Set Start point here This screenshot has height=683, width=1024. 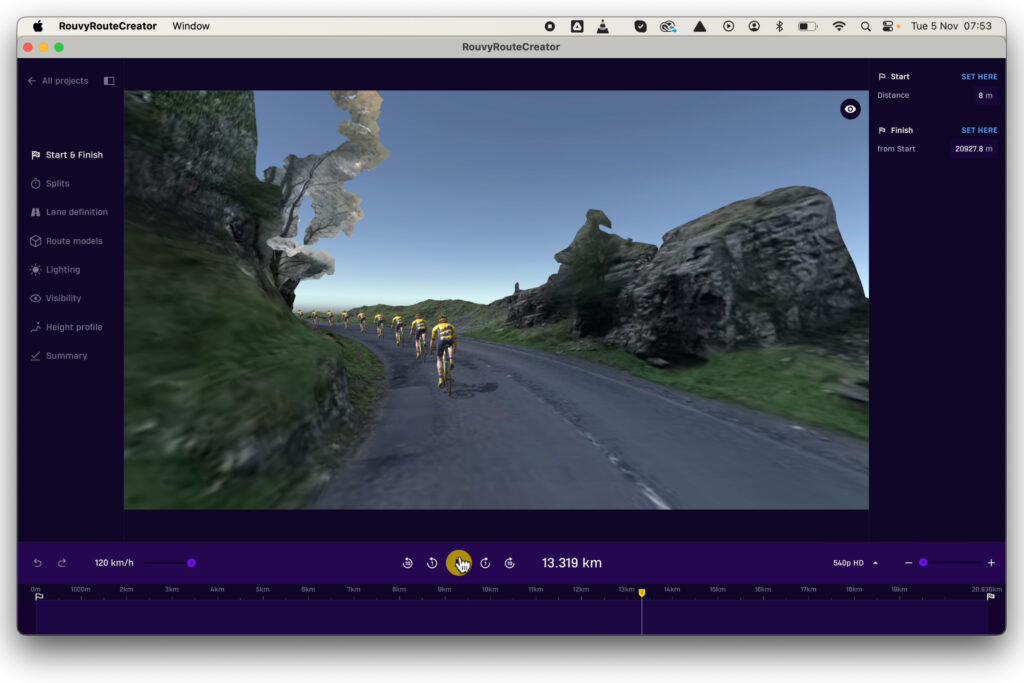979,76
